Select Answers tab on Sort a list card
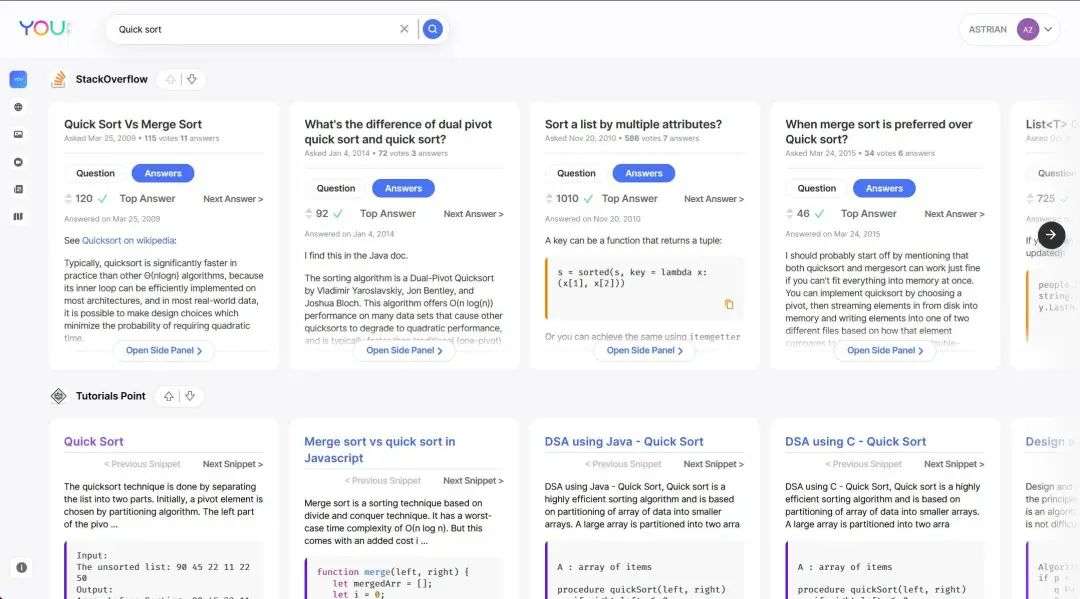 pos(644,174)
